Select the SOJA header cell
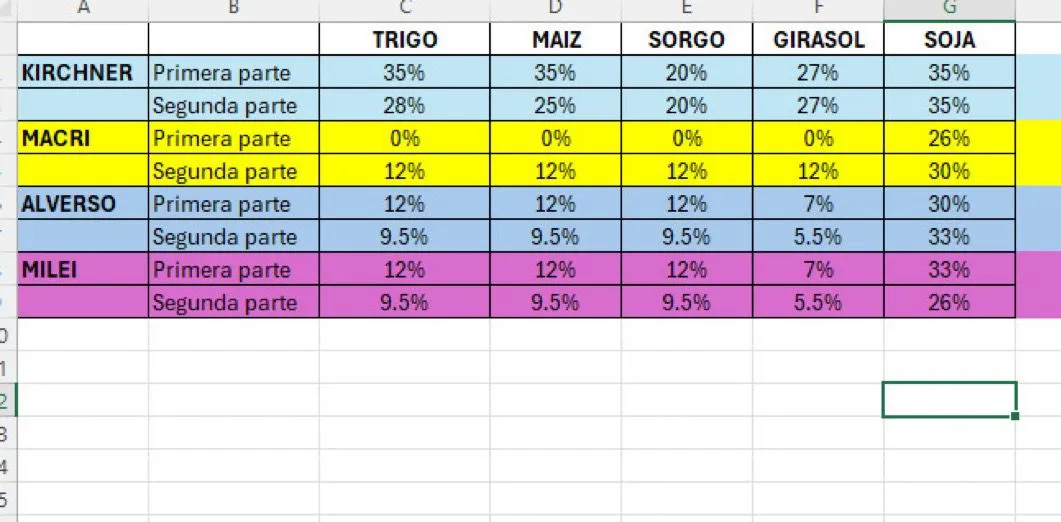This screenshot has width=1061, height=522. (949, 40)
